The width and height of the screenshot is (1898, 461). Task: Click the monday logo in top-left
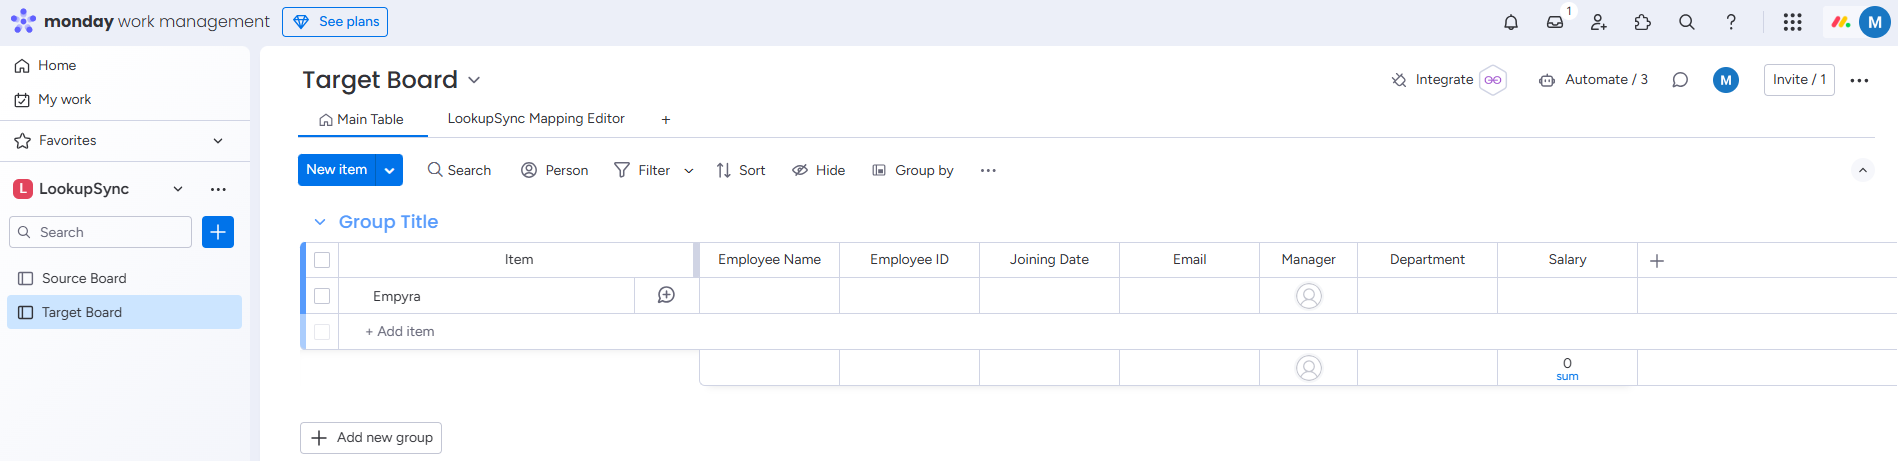click(23, 21)
